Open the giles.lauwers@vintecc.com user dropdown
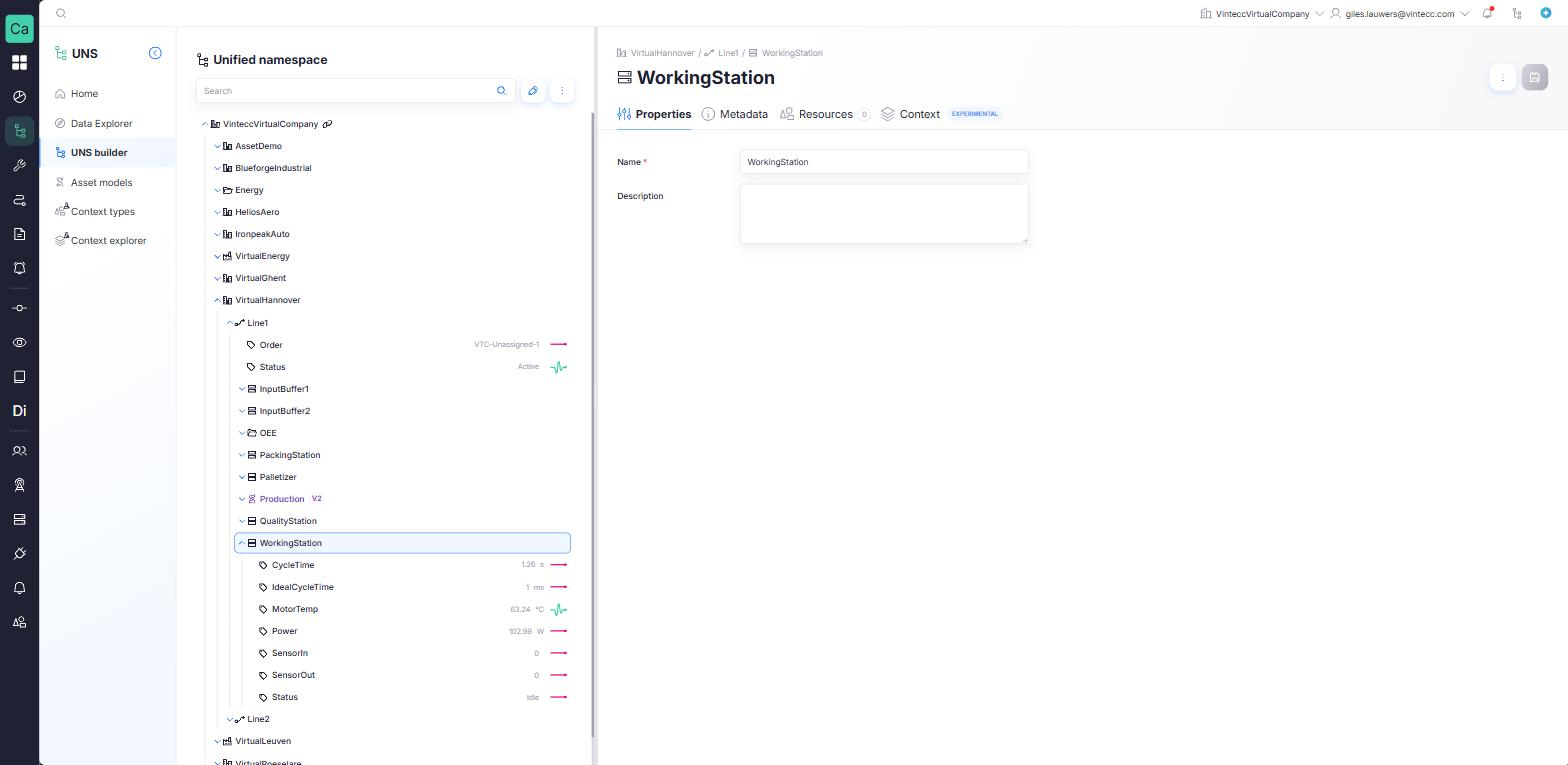The image size is (1568, 765). 1399,14
